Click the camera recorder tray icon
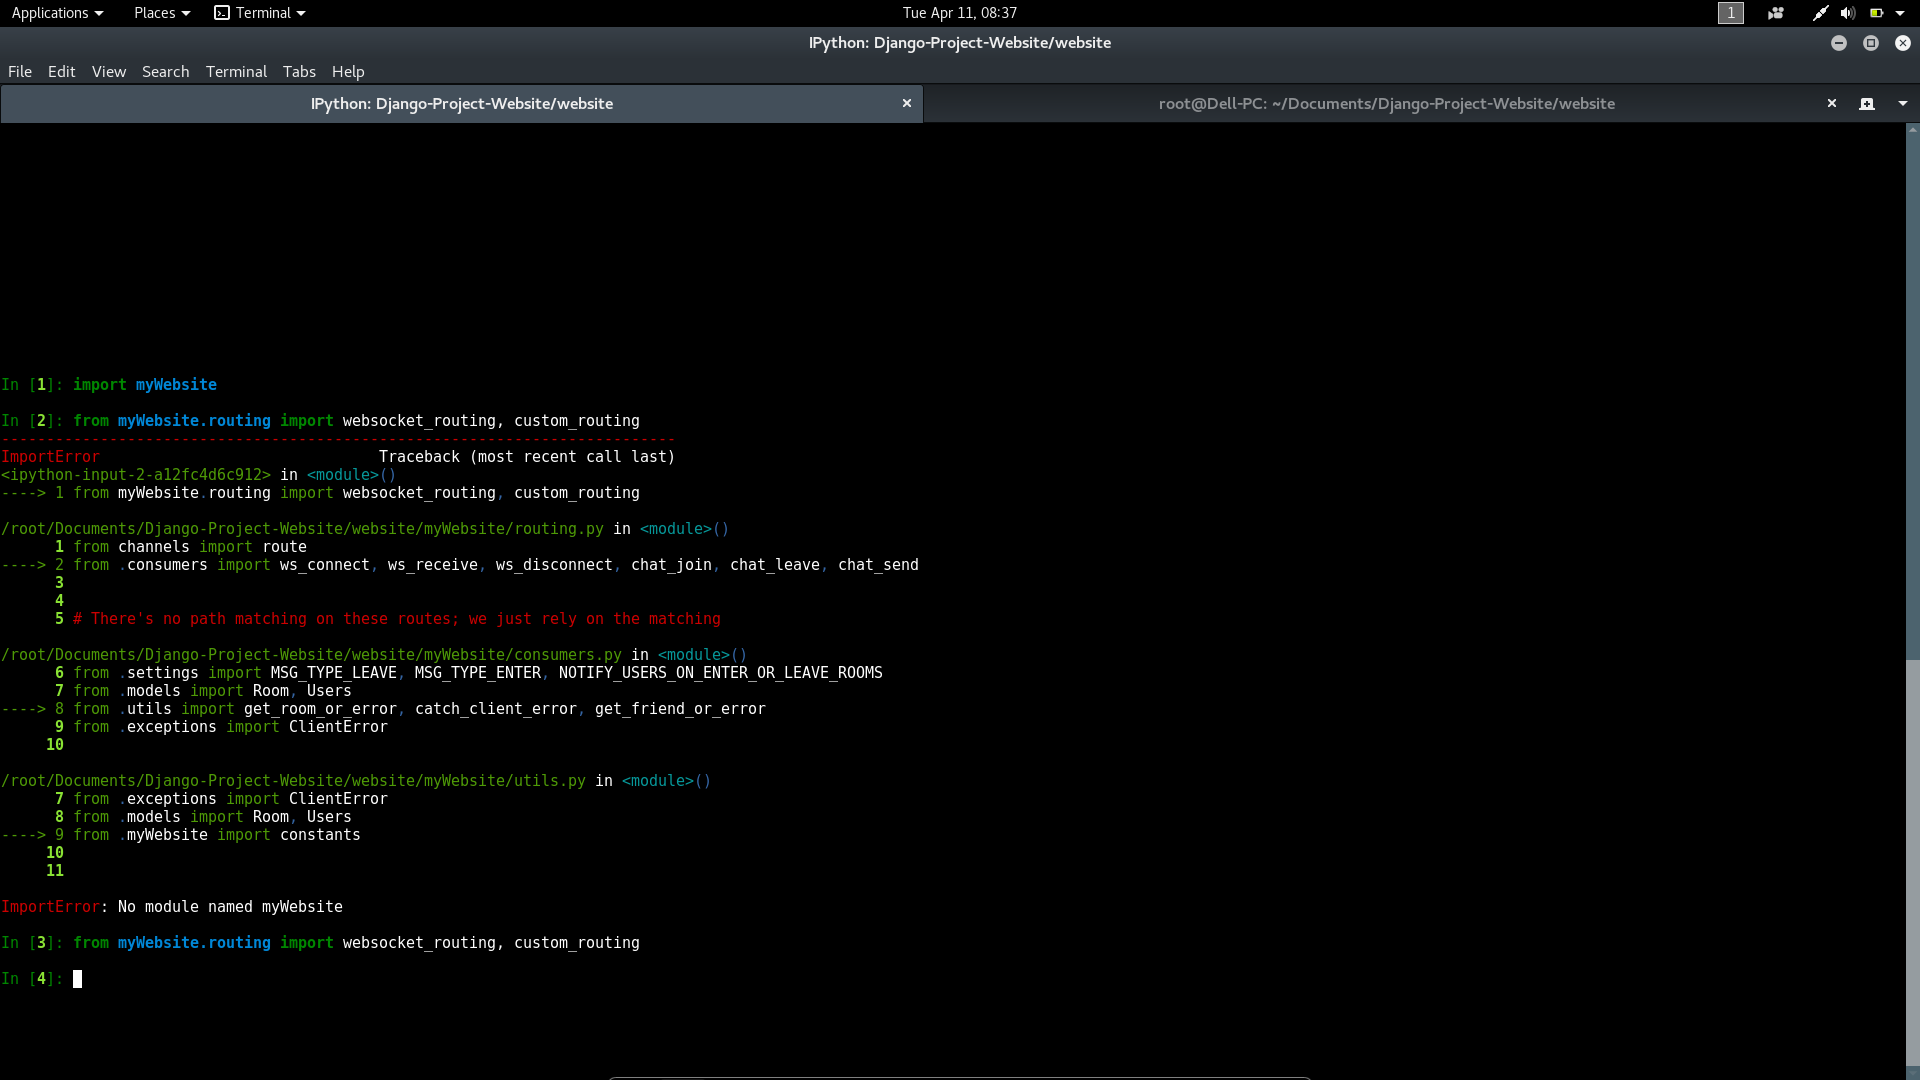1920x1080 pixels. [x=1775, y=13]
